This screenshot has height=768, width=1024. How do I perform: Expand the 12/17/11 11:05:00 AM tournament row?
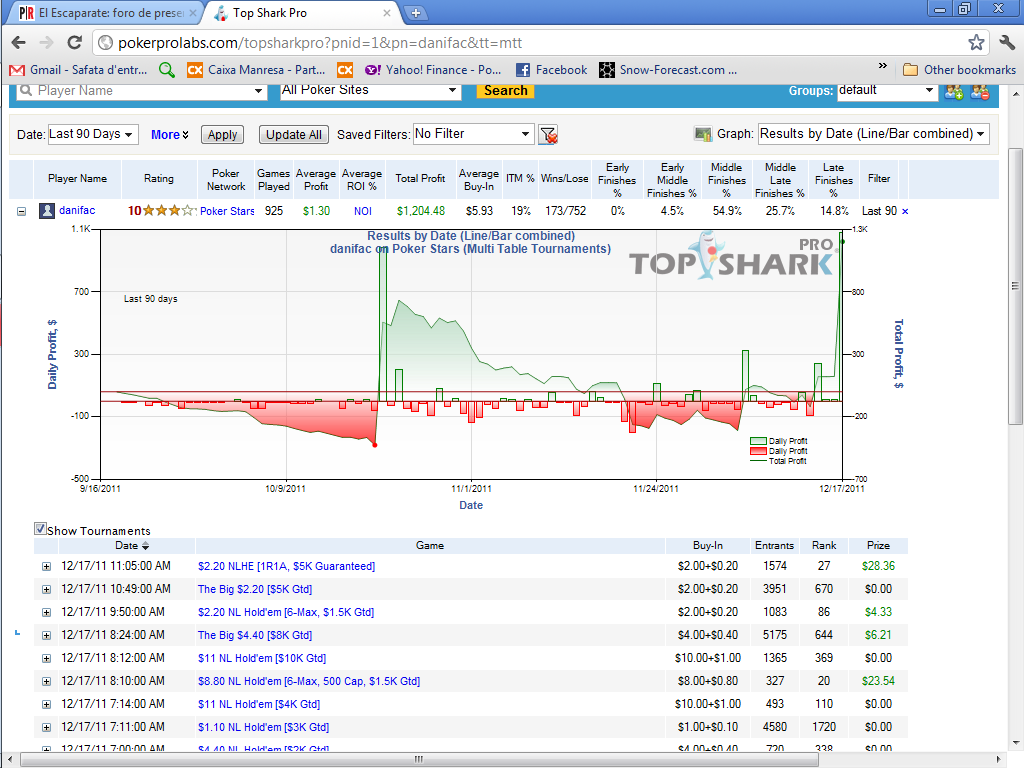[x=46, y=567]
